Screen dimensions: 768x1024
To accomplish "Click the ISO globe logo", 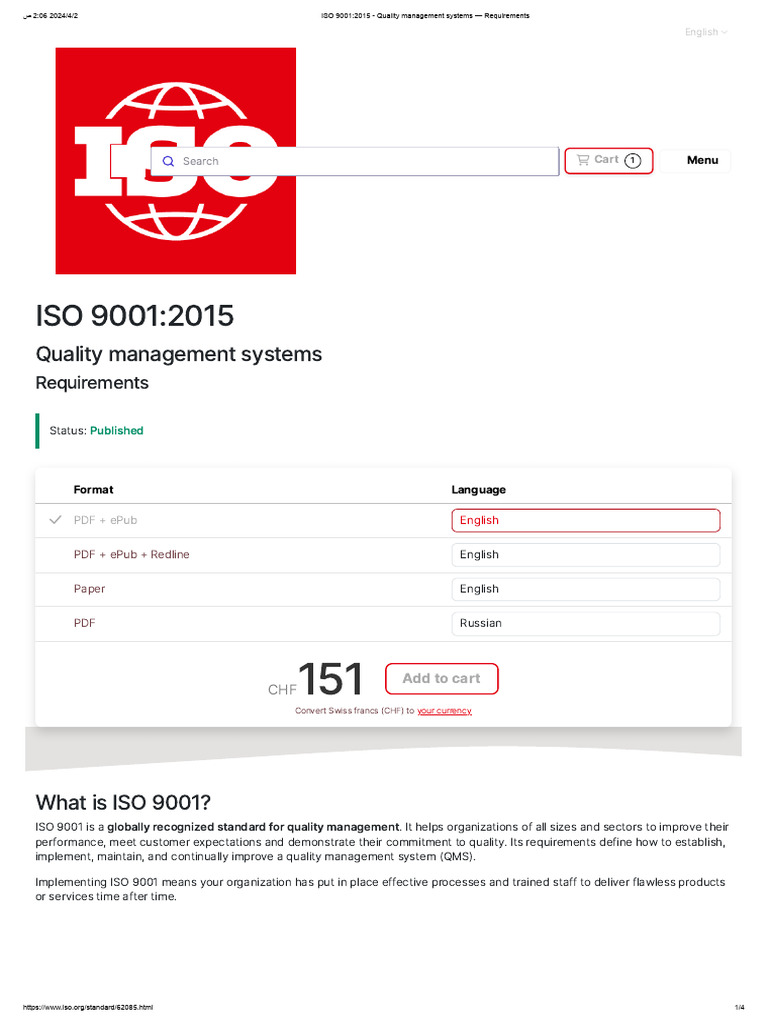I will coord(176,161).
